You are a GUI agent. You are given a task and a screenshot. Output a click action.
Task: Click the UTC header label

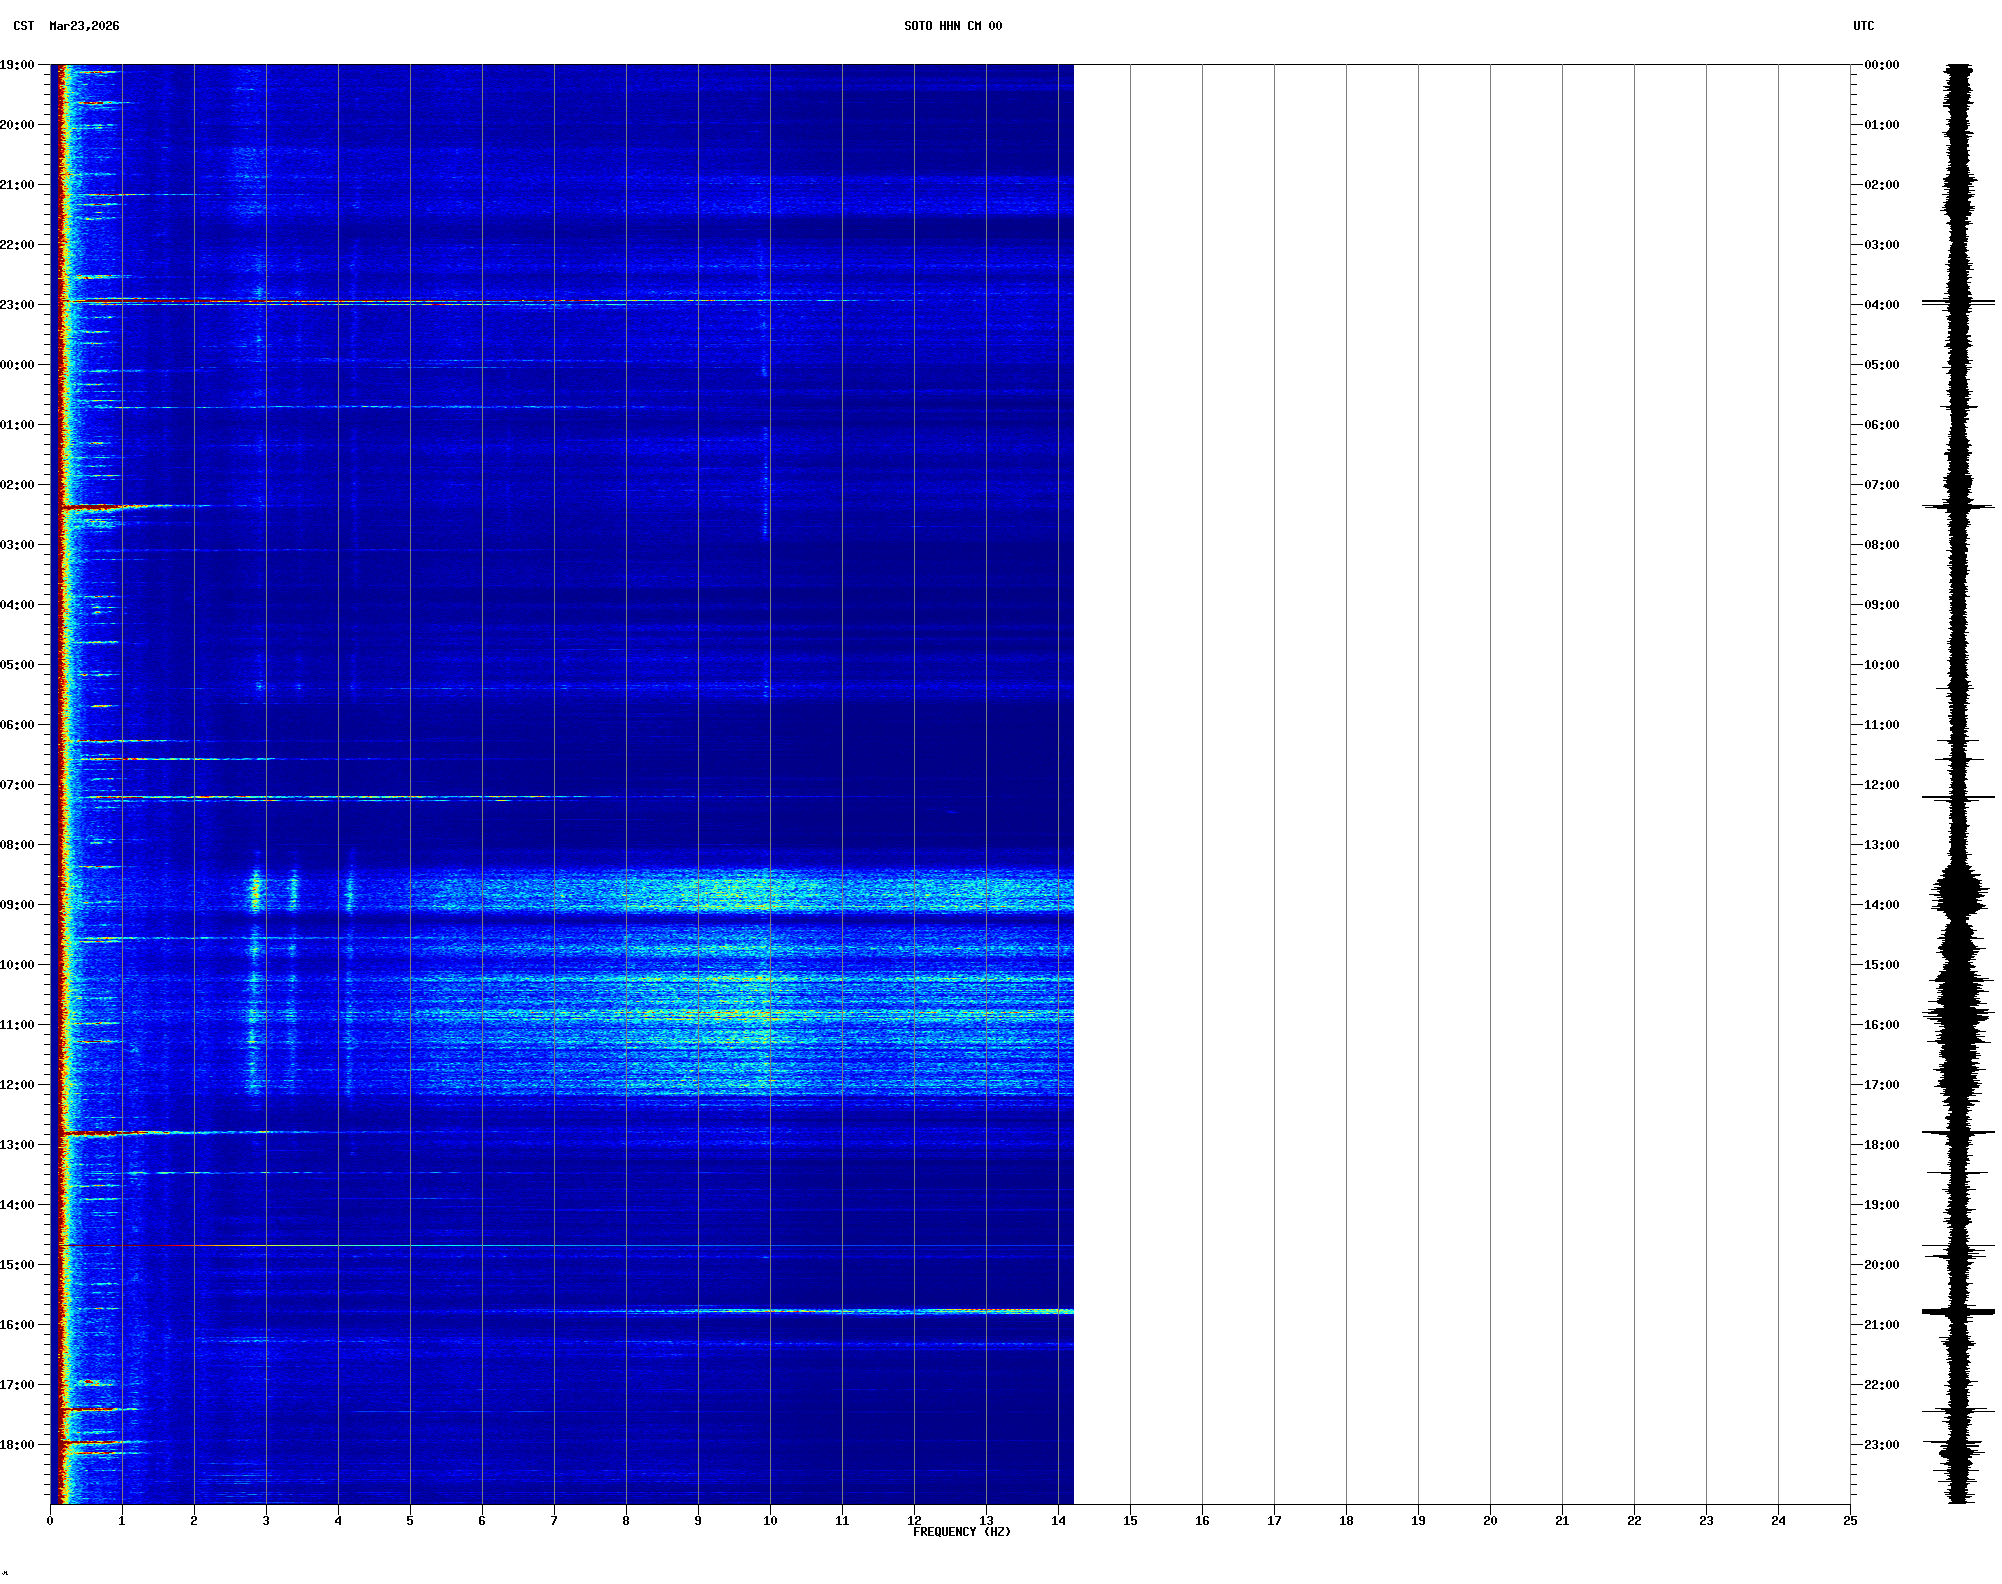[x=1863, y=26]
